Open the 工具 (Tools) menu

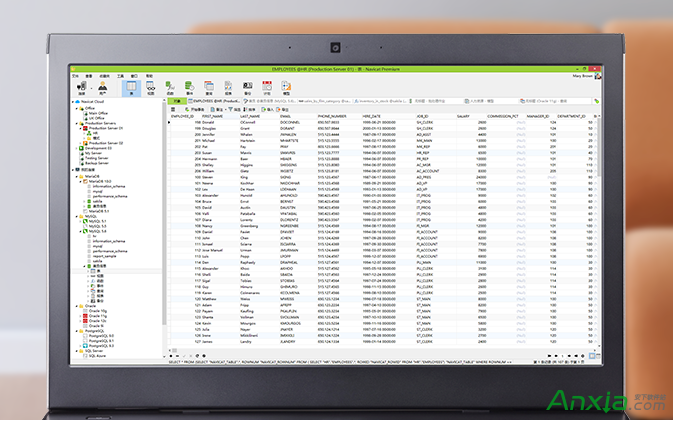point(121,76)
